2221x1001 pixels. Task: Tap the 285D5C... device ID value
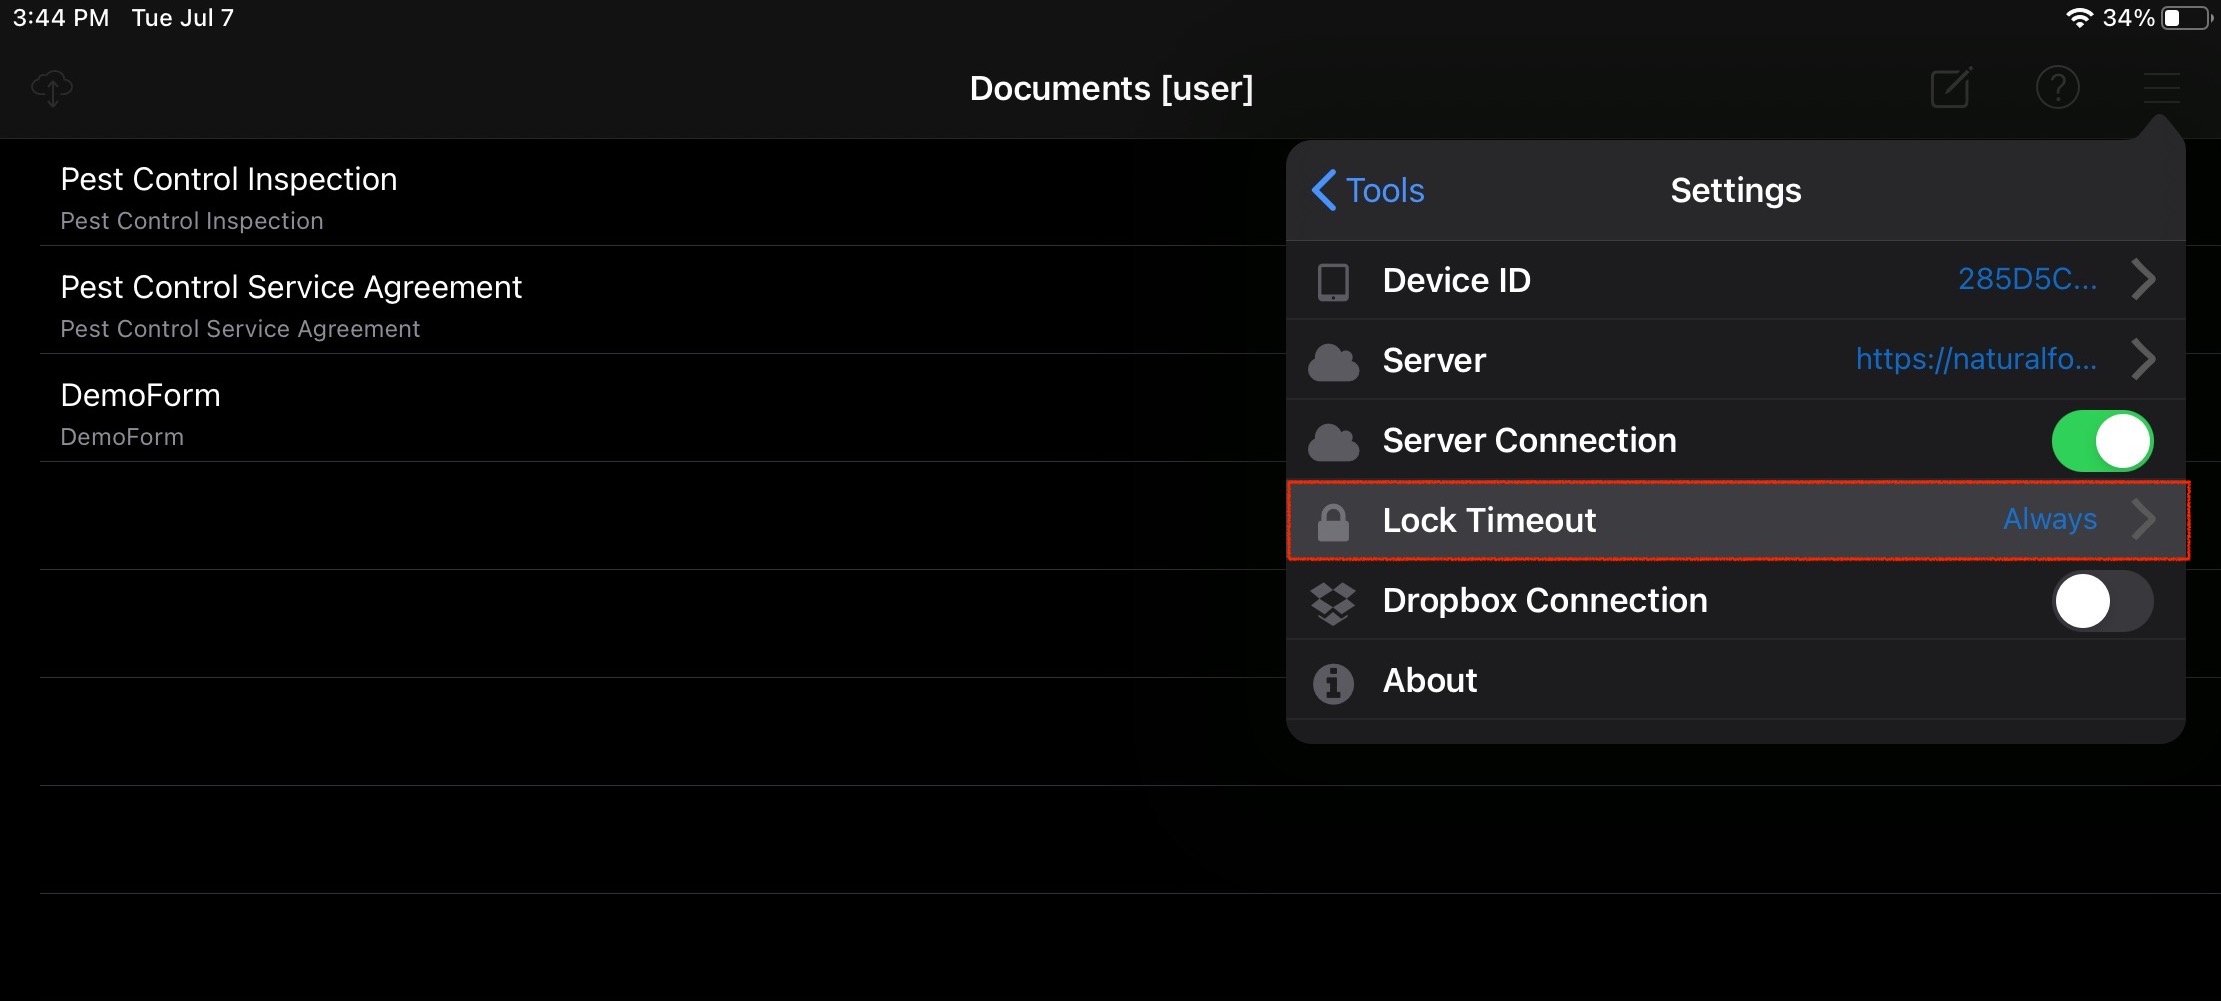pyautogui.click(x=2027, y=279)
